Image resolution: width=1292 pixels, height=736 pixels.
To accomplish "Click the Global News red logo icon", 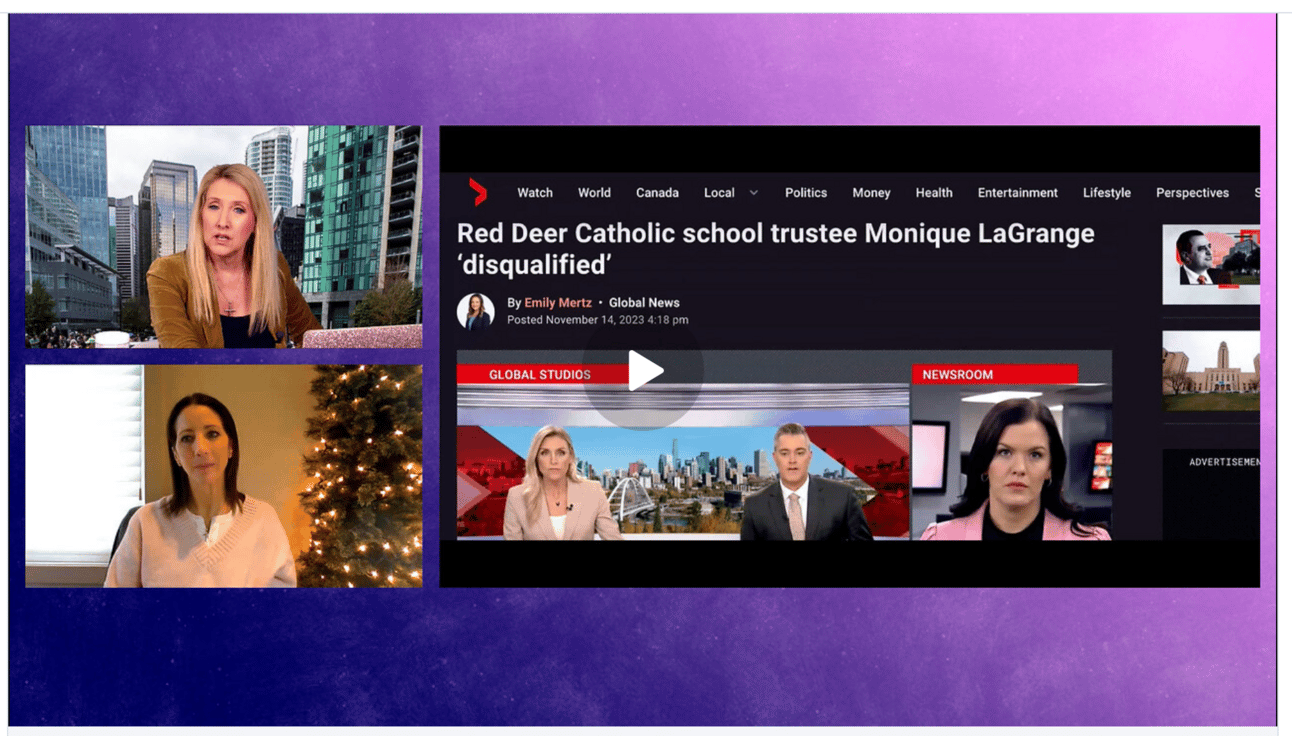I will click(478, 192).
